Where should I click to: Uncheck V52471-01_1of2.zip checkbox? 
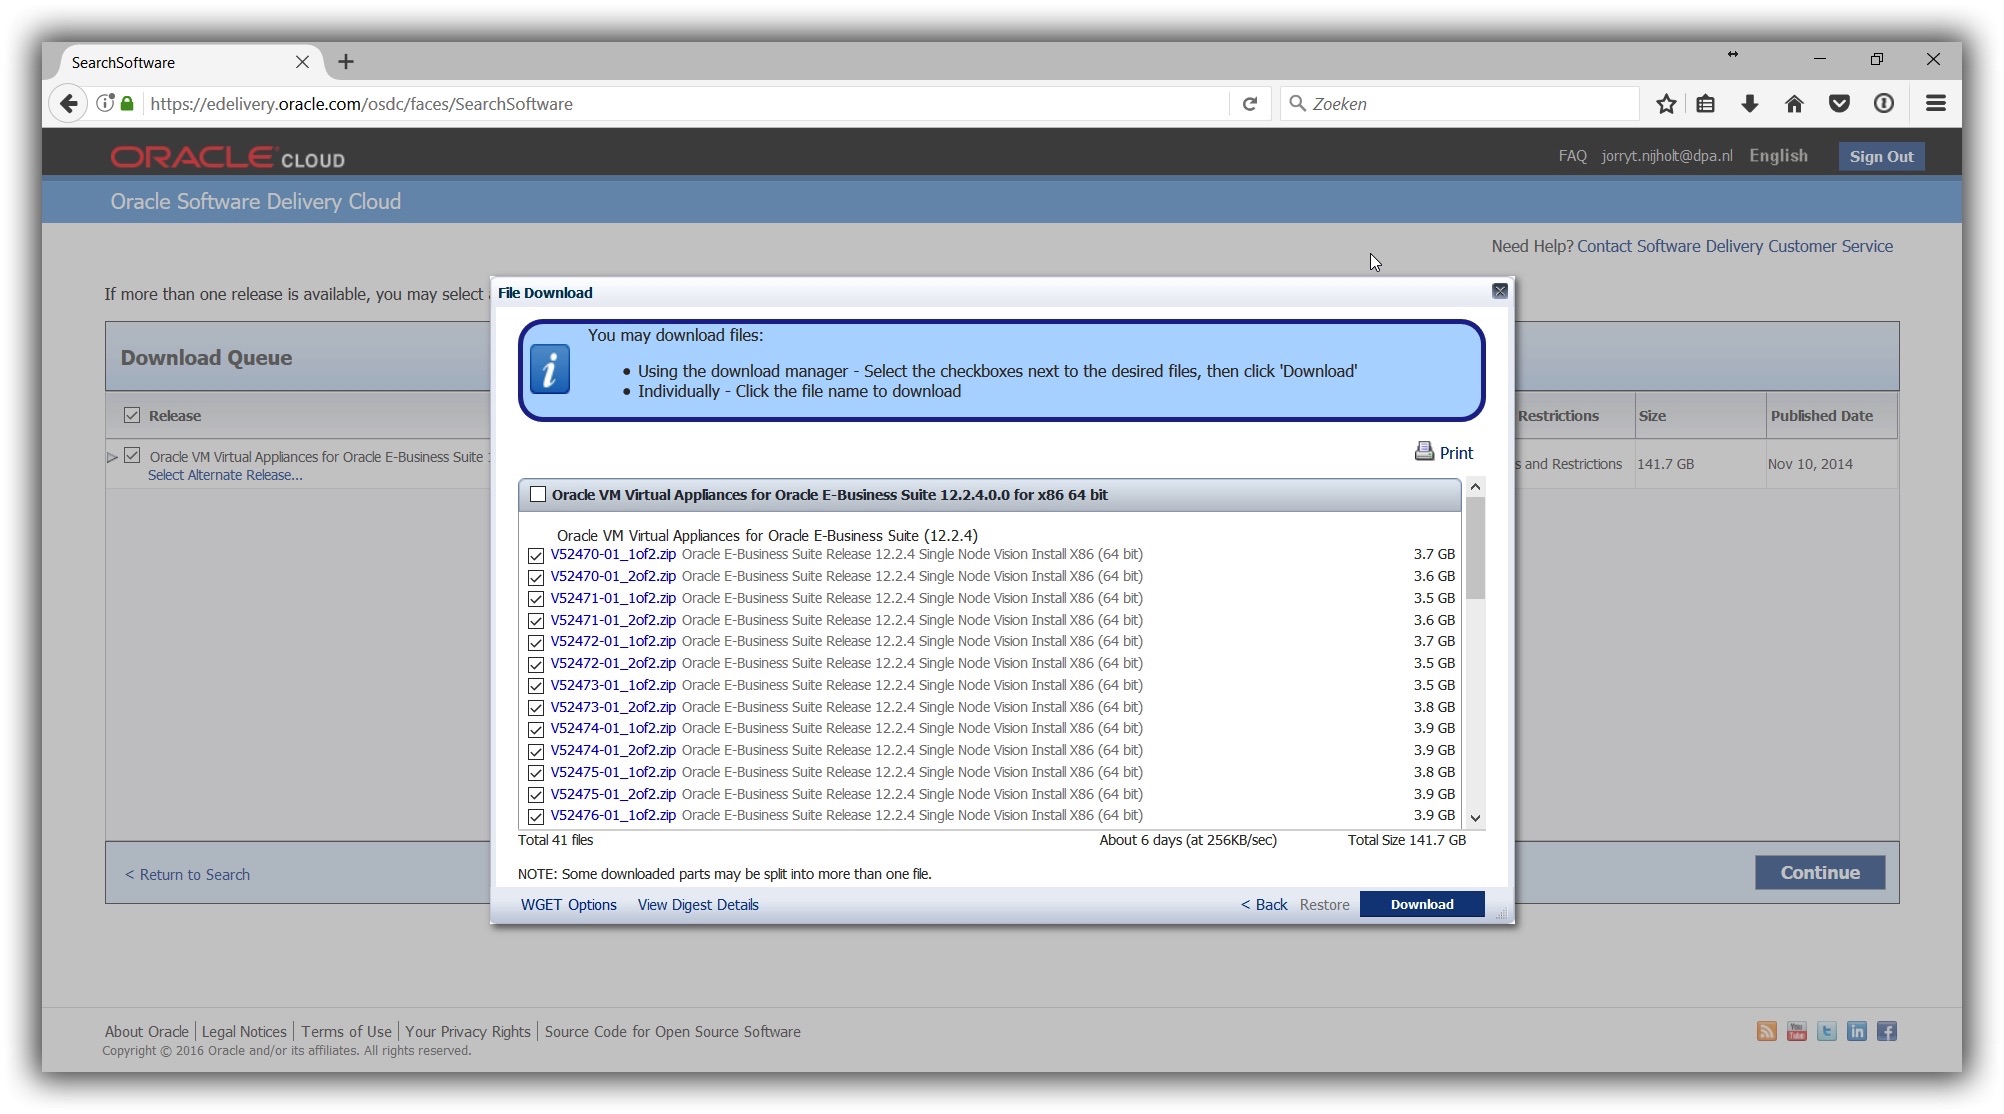536,599
